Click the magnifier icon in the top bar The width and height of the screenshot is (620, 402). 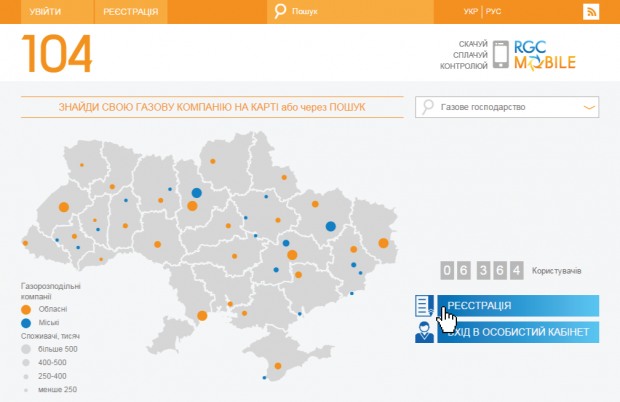coord(280,11)
